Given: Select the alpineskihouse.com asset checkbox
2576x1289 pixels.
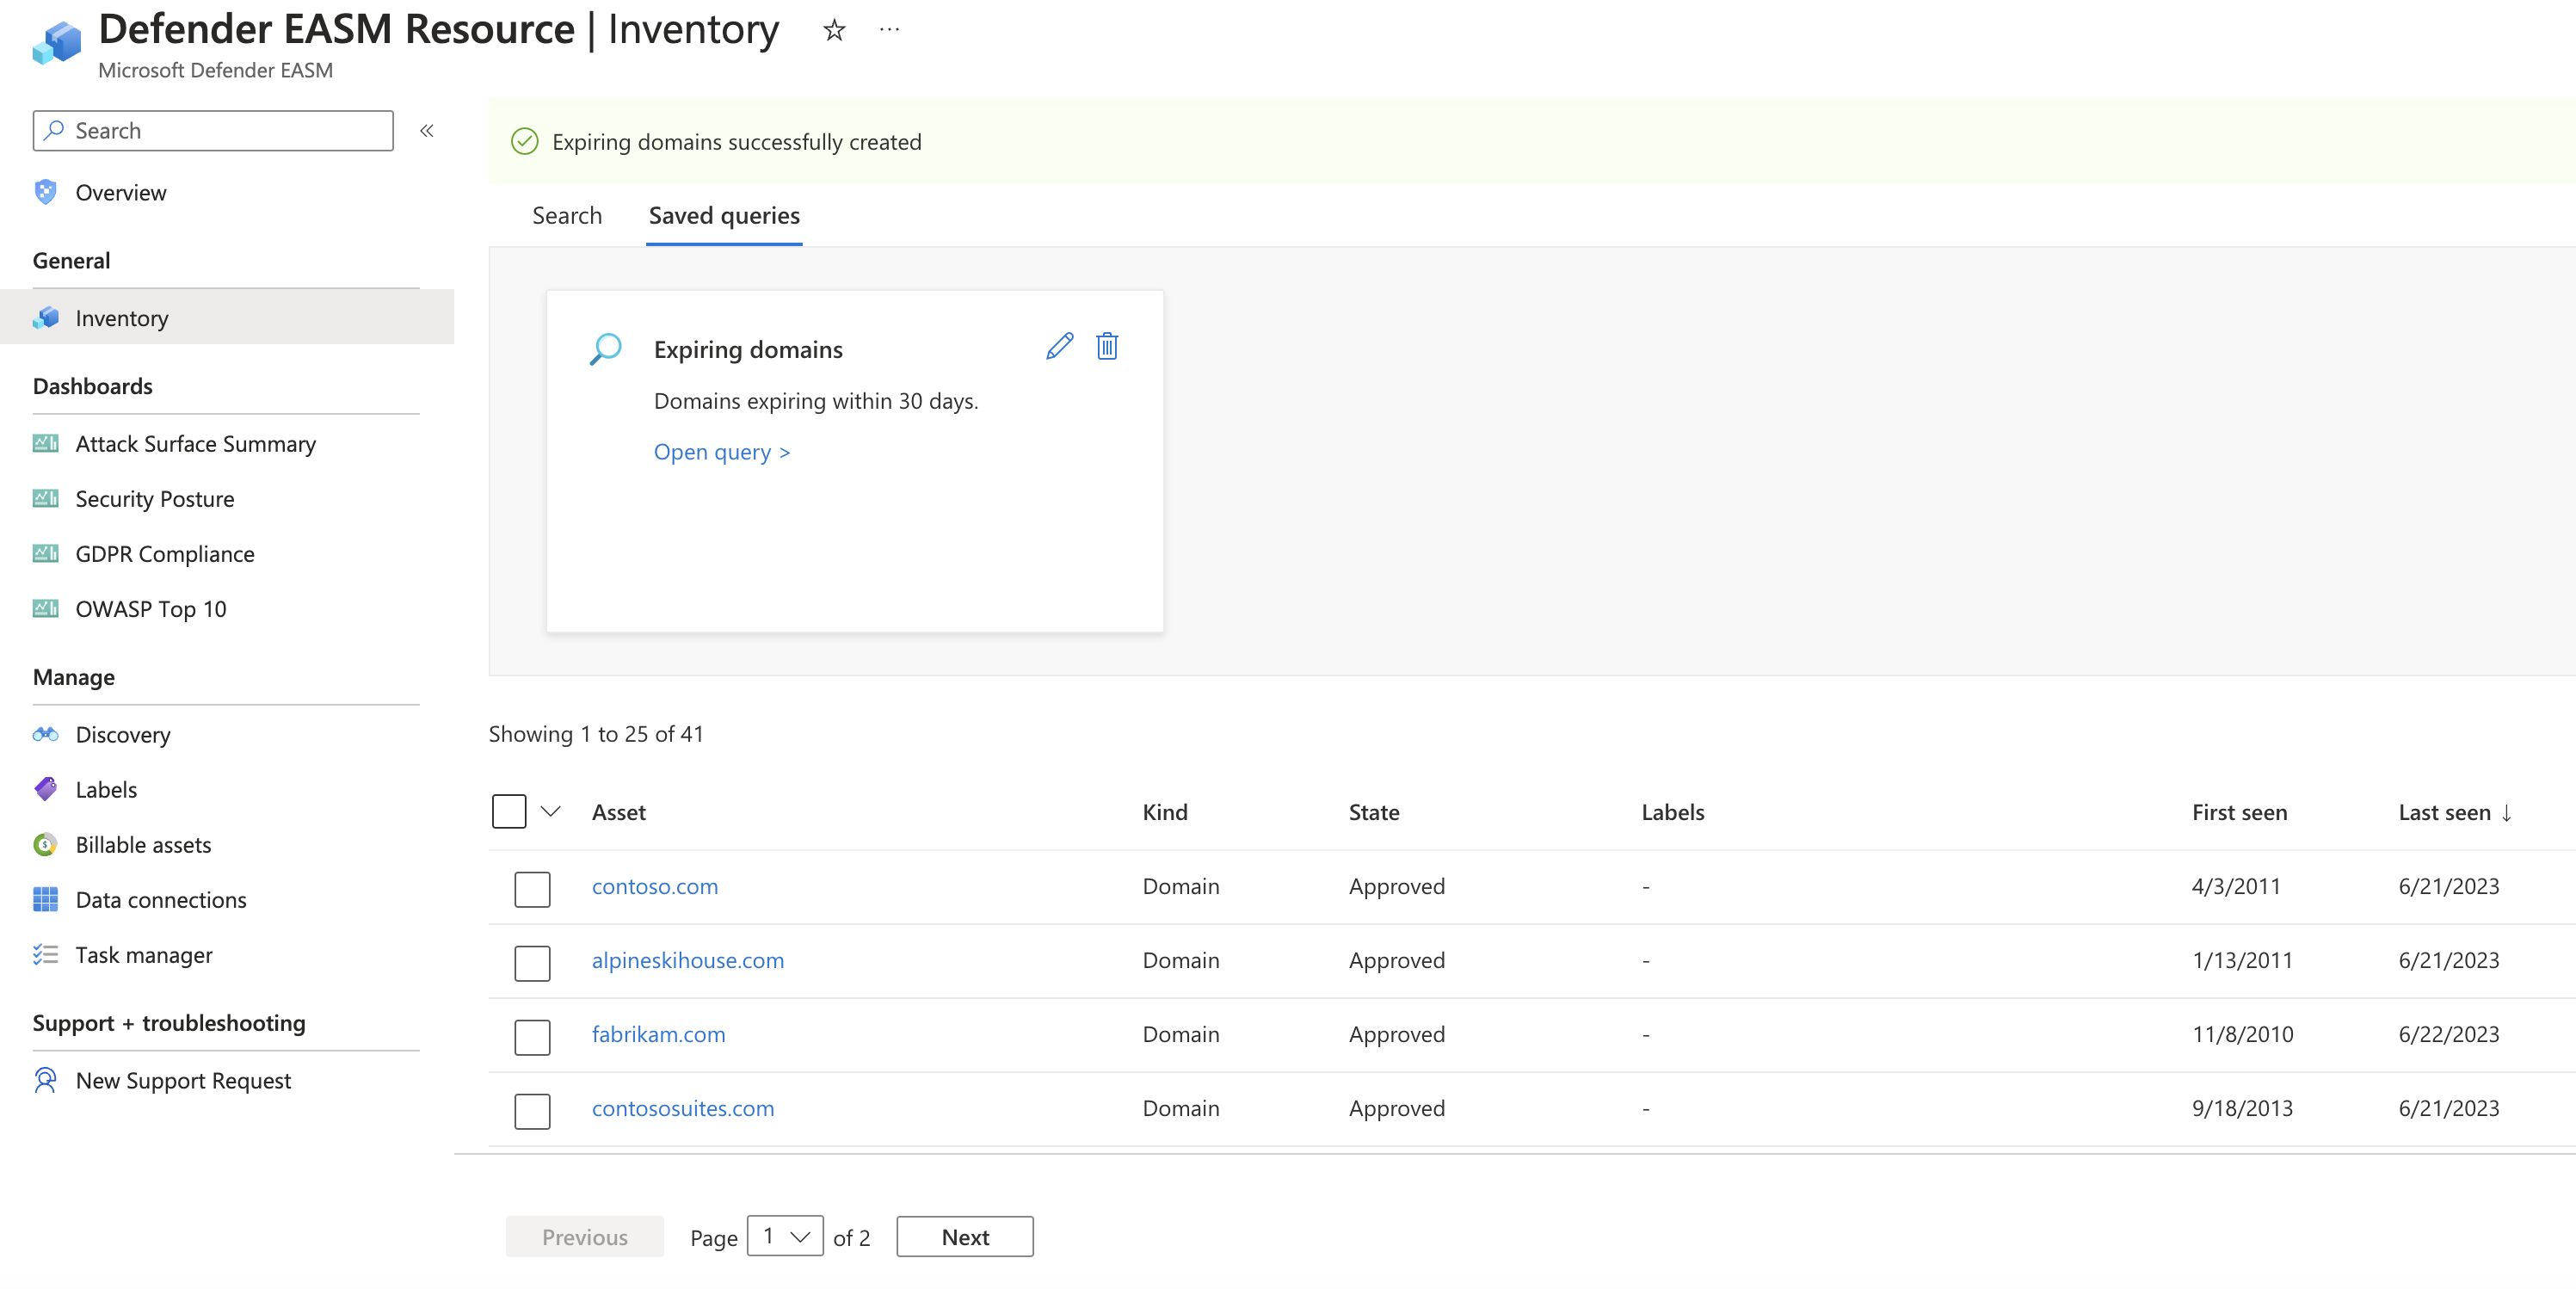Looking at the screenshot, I should pyautogui.click(x=531, y=959).
